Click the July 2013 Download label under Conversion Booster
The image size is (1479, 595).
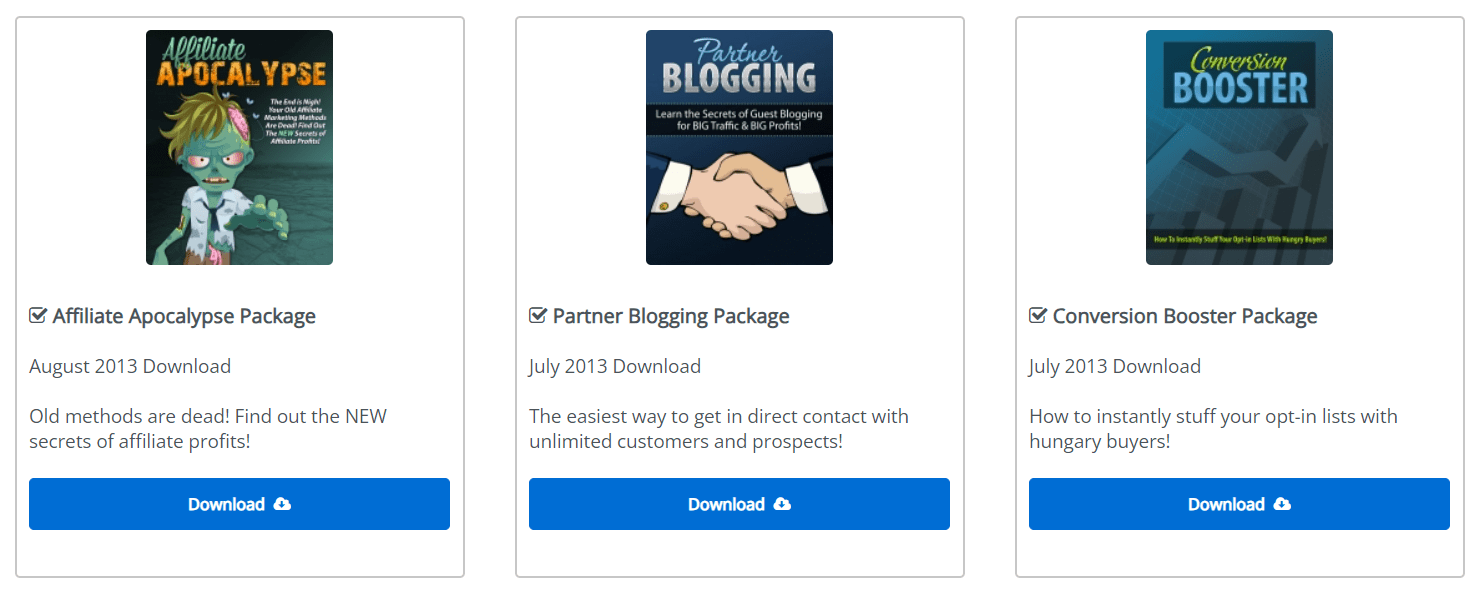pyautogui.click(x=1115, y=366)
